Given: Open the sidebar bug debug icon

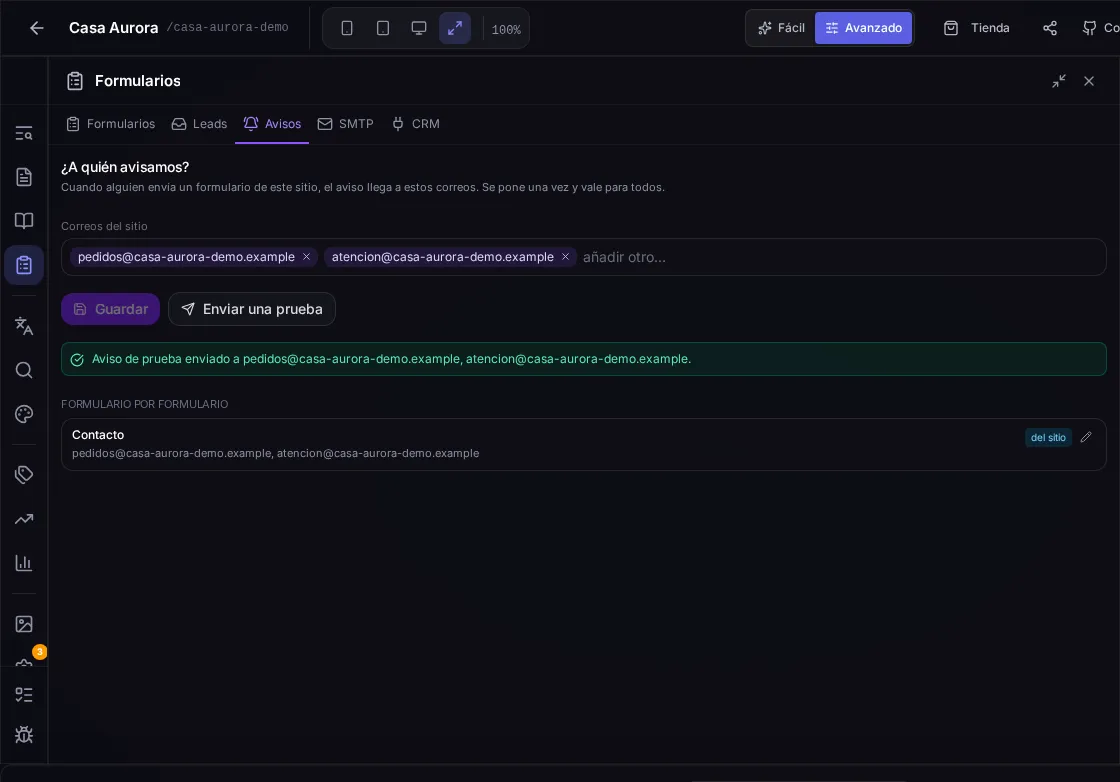Looking at the screenshot, I should click(x=24, y=734).
